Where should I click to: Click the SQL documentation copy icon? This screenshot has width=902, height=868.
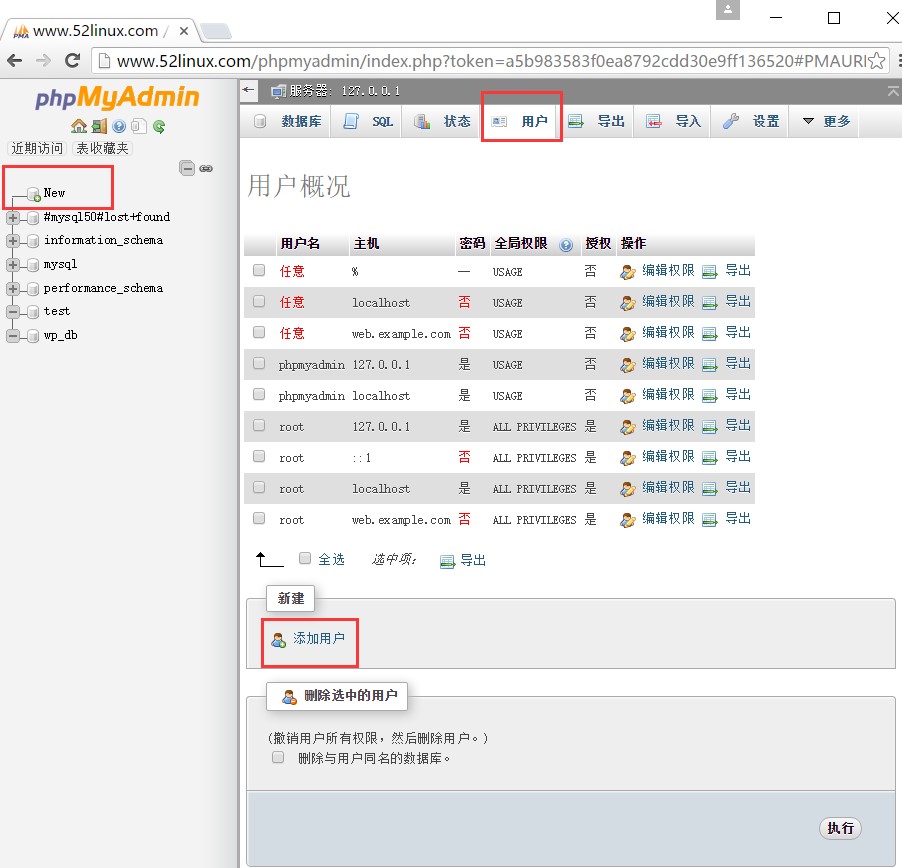click(x=139, y=126)
